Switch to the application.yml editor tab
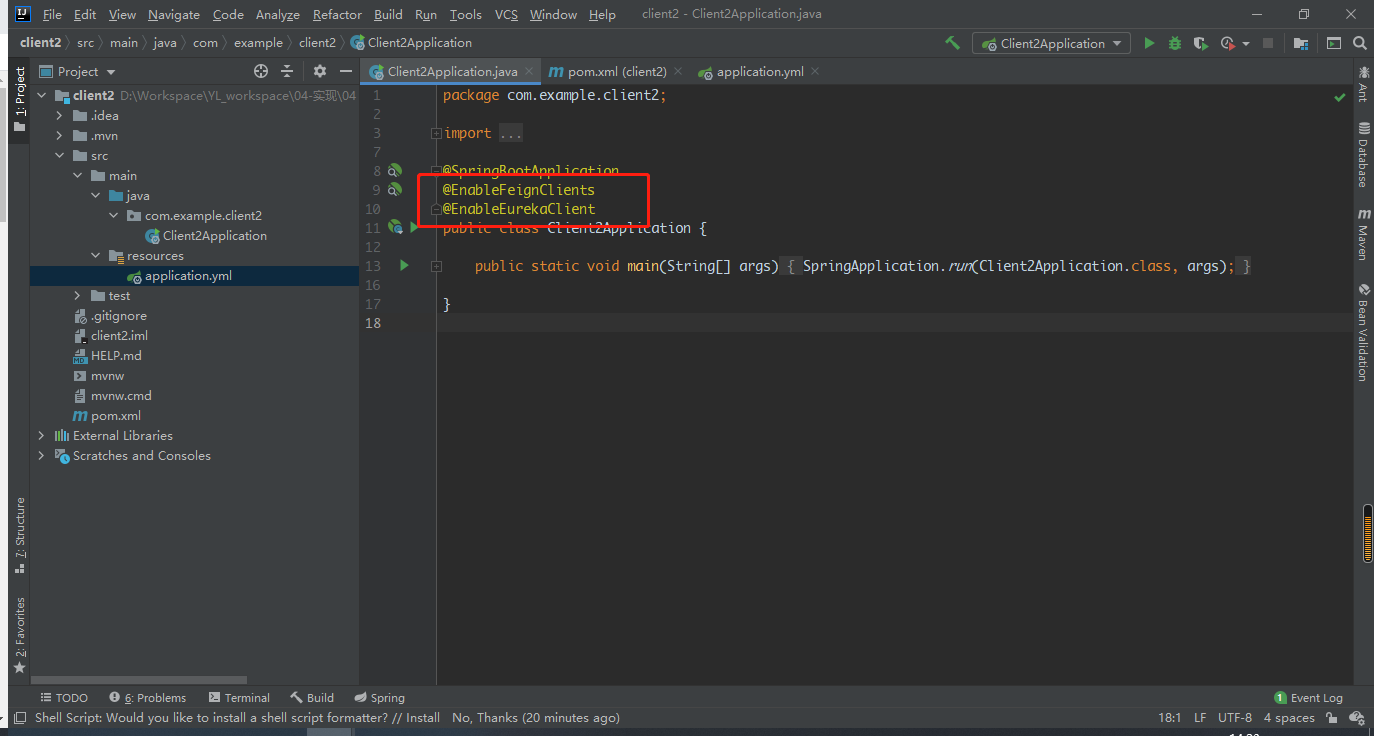 tap(760, 72)
